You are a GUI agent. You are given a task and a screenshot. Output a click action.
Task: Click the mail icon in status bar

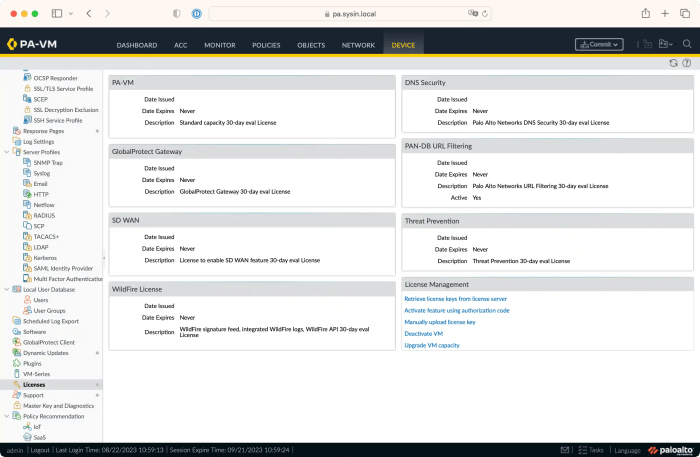coord(565,450)
